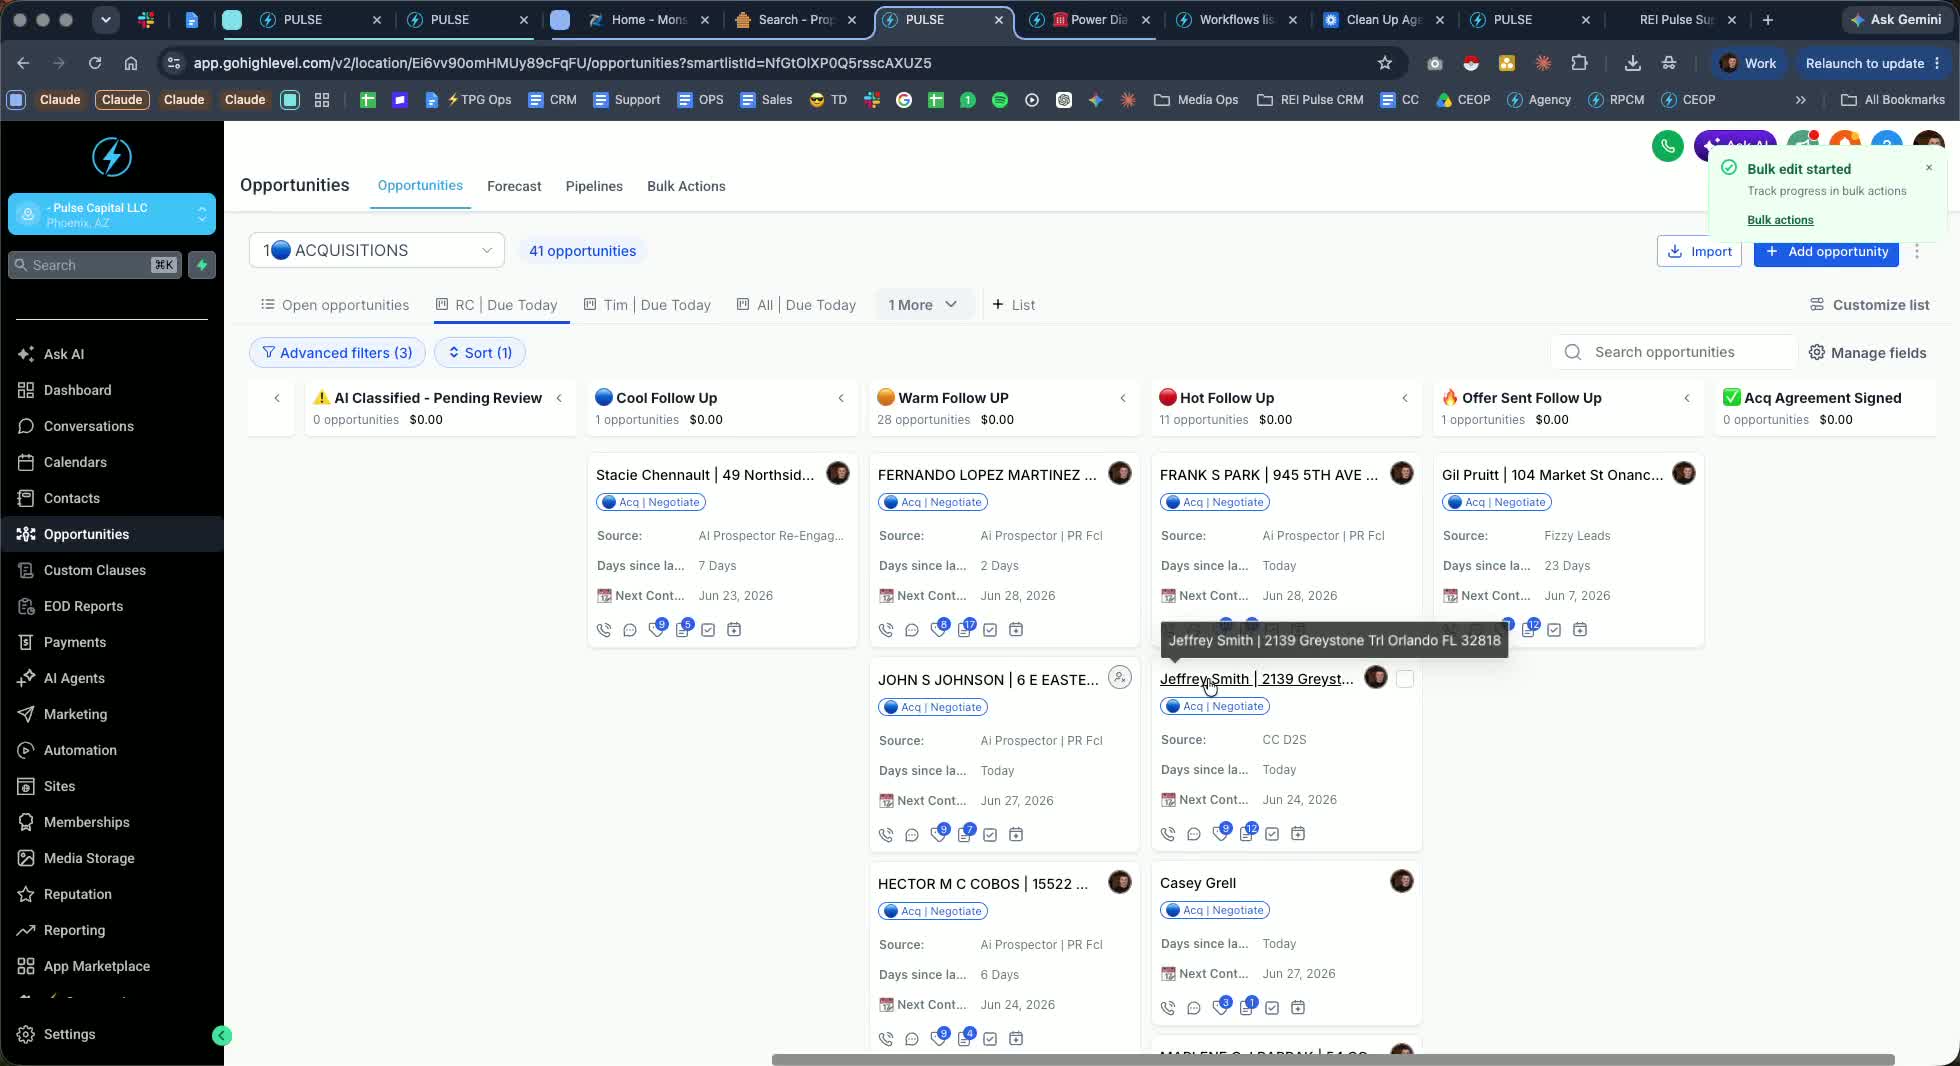The width and height of the screenshot is (1960, 1066).
Task: Select the Jeffrey Smith card checkbox
Action: click(1405, 679)
